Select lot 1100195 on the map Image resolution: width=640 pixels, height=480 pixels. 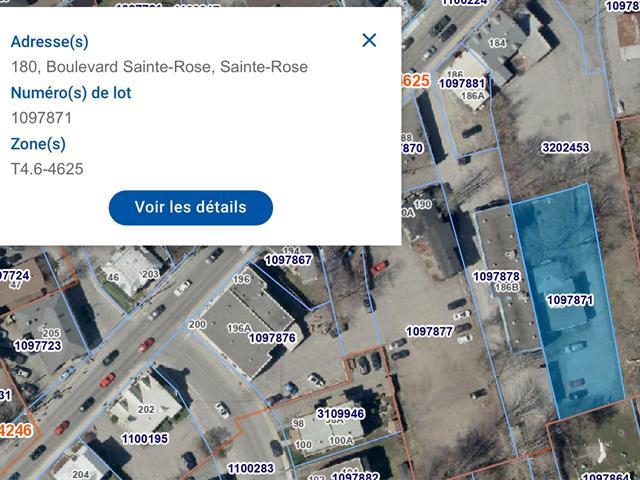[145, 439]
